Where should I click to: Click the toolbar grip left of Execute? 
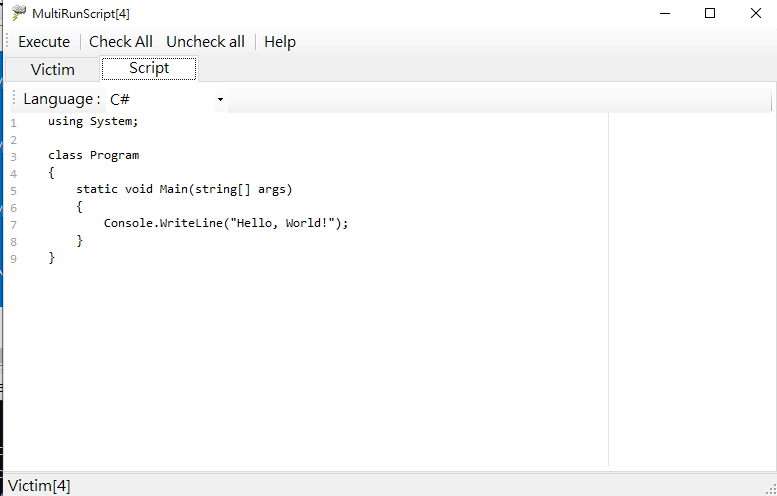[8, 42]
